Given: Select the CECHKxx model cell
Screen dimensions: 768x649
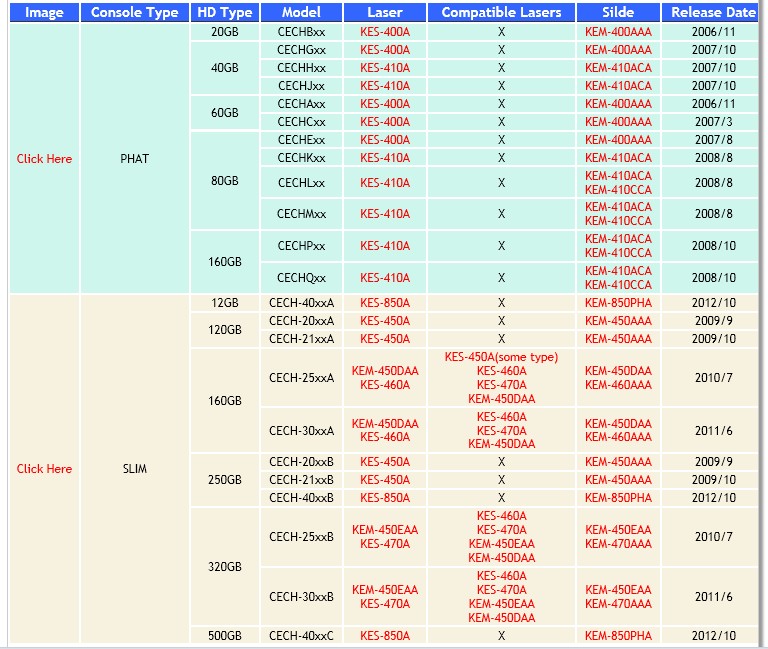Looking at the screenshot, I should coord(301,158).
